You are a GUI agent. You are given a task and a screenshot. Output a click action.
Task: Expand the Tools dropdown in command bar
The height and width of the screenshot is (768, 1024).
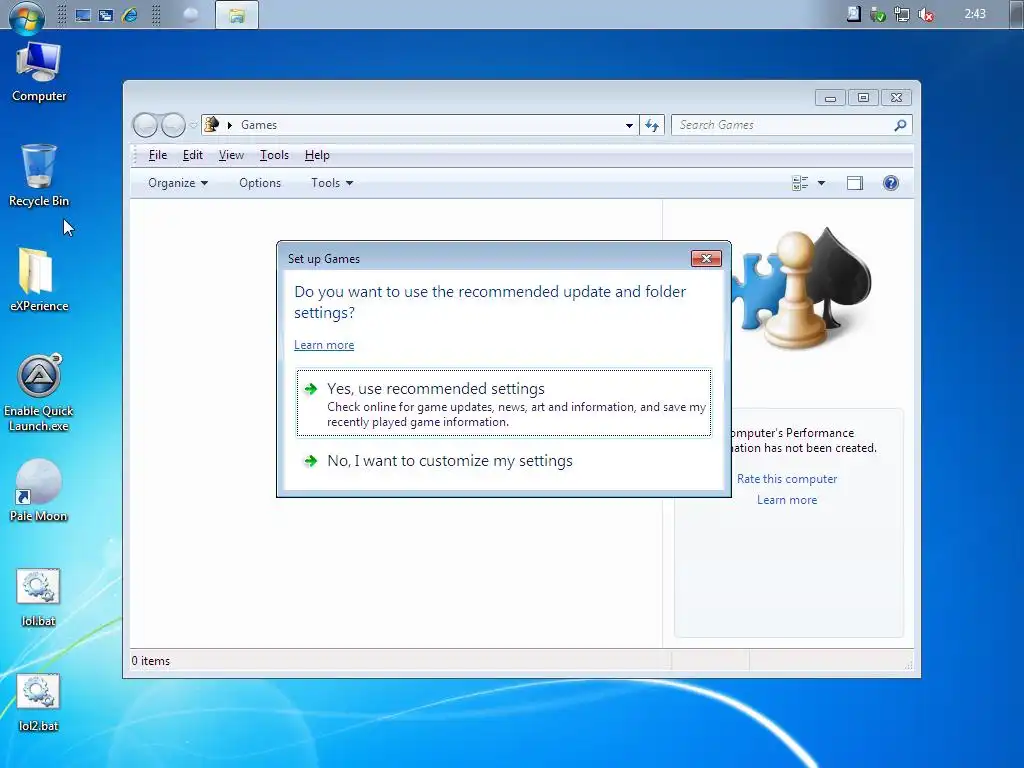click(x=332, y=183)
